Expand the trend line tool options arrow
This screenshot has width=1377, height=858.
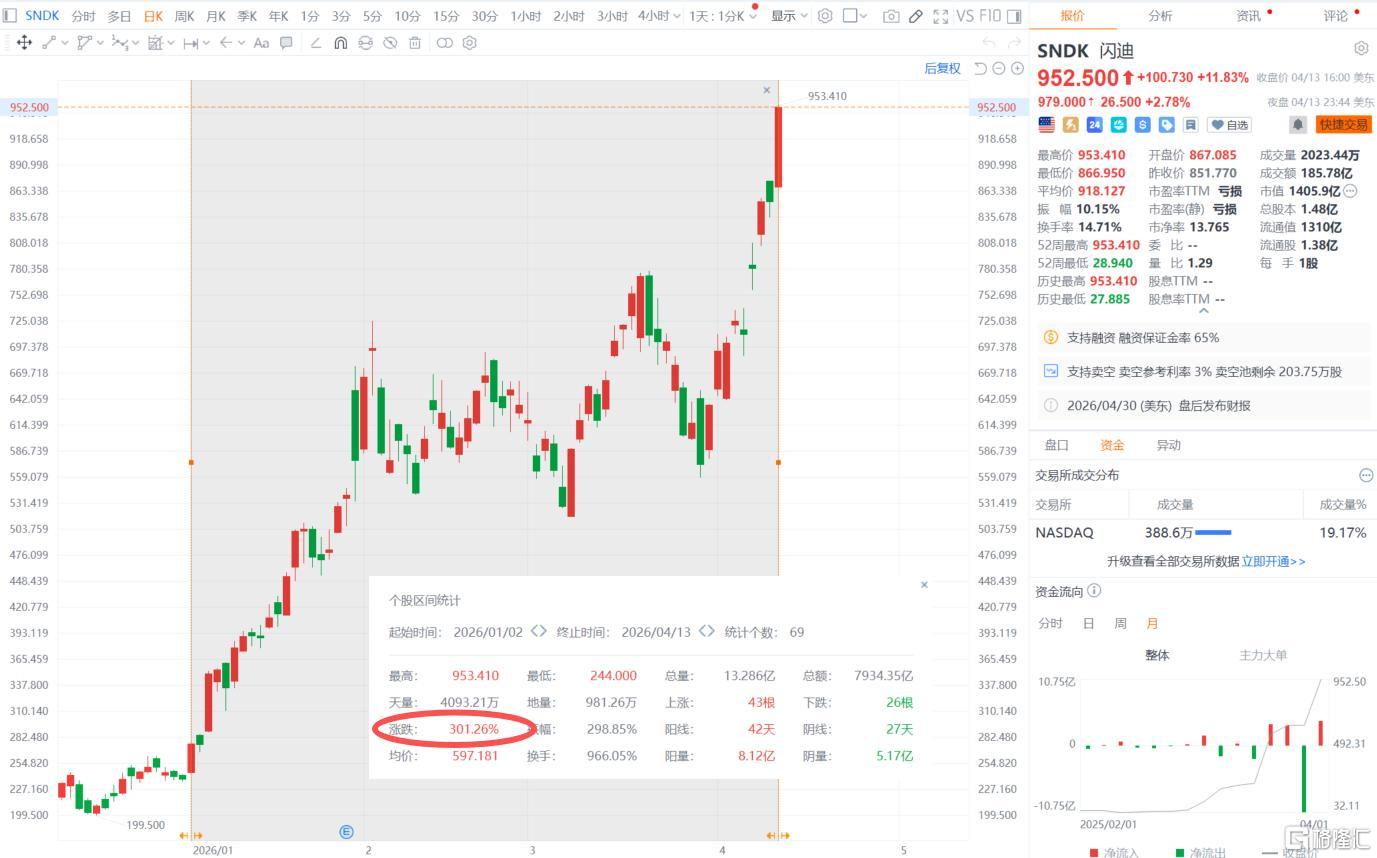pos(65,43)
